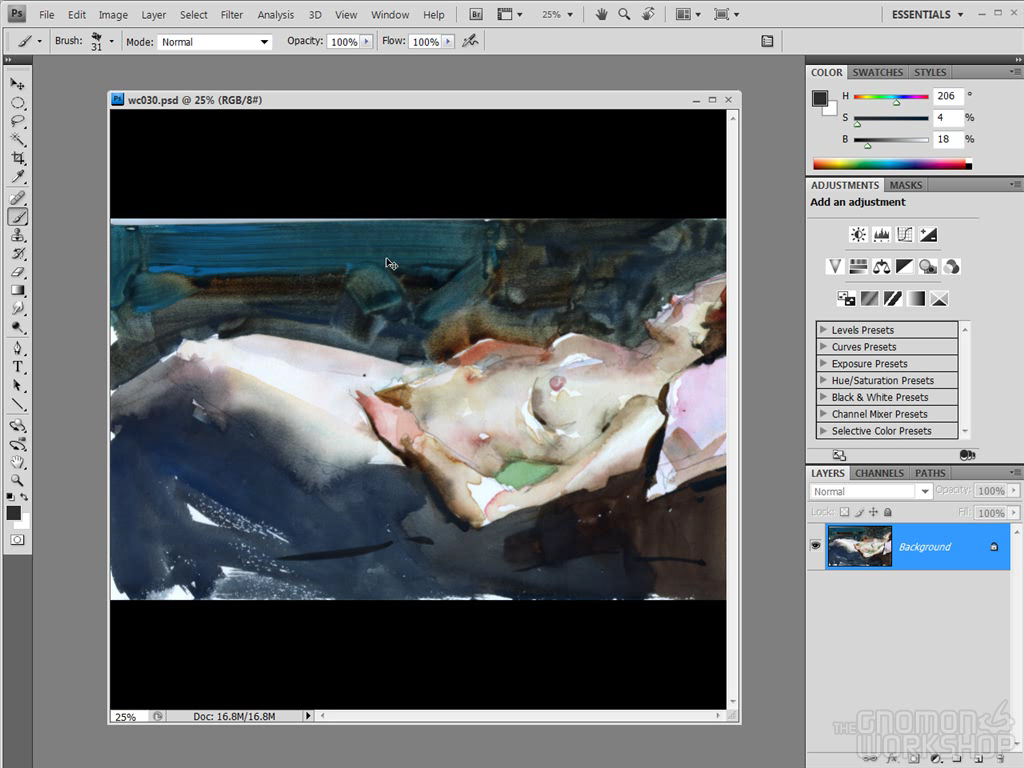
Task: Add a Brightness/Contrast adjustment
Action: tap(858, 234)
